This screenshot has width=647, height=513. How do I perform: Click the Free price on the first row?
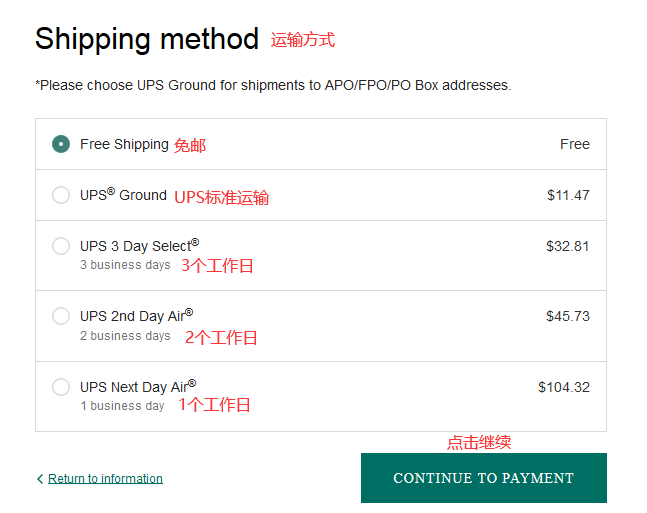pyautogui.click(x=574, y=144)
